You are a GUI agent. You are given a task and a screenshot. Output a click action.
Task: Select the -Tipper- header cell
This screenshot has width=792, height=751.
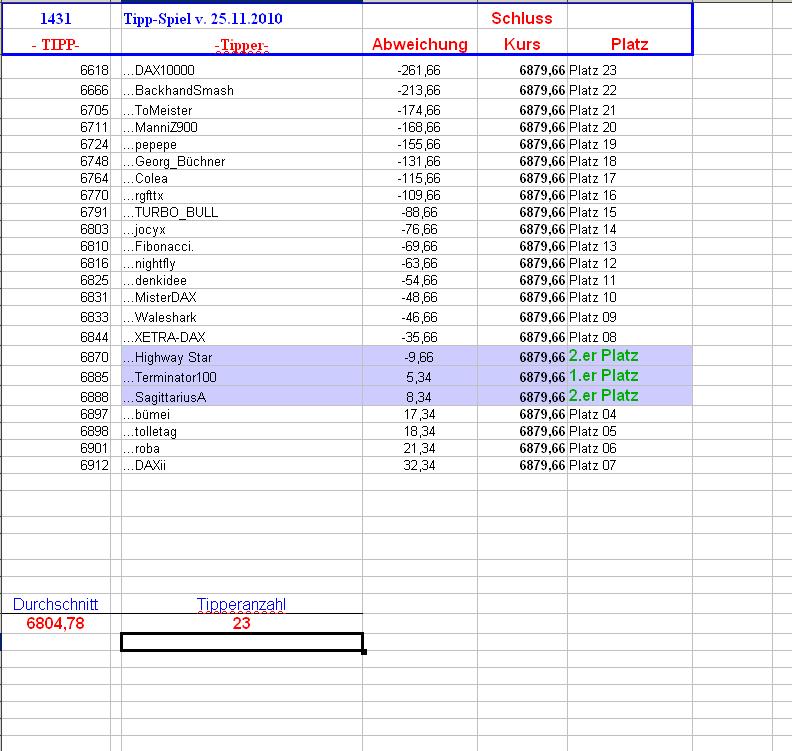coord(242,44)
